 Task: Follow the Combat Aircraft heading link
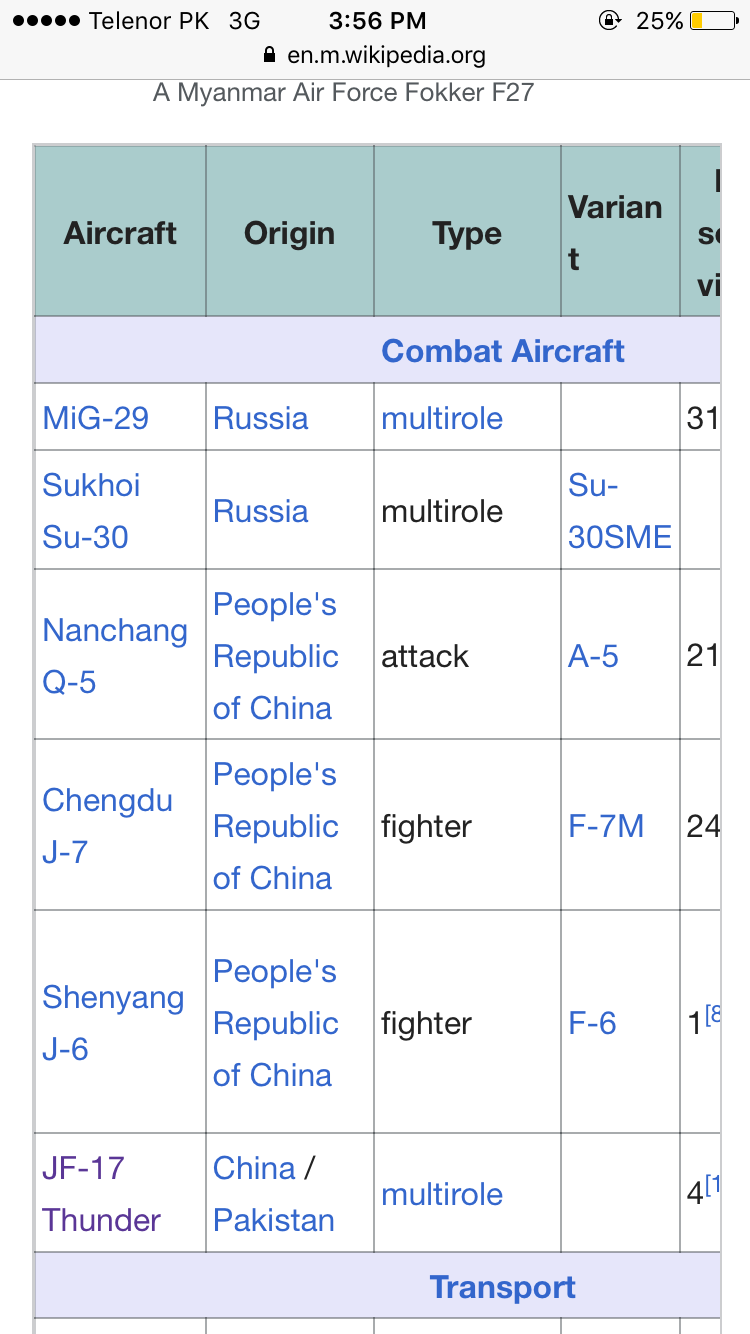(x=503, y=351)
